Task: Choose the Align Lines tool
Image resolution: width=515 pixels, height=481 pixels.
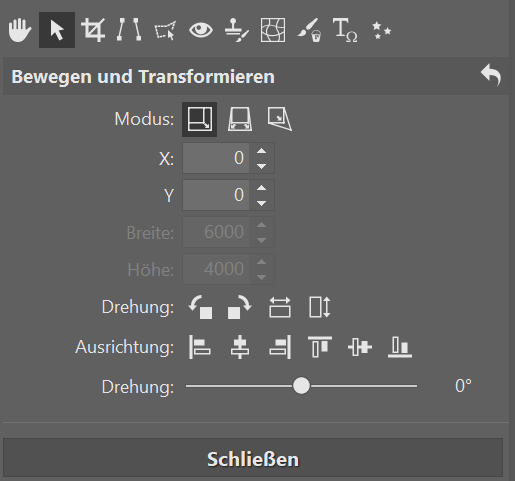Action: pyautogui.click(x=129, y=30)
